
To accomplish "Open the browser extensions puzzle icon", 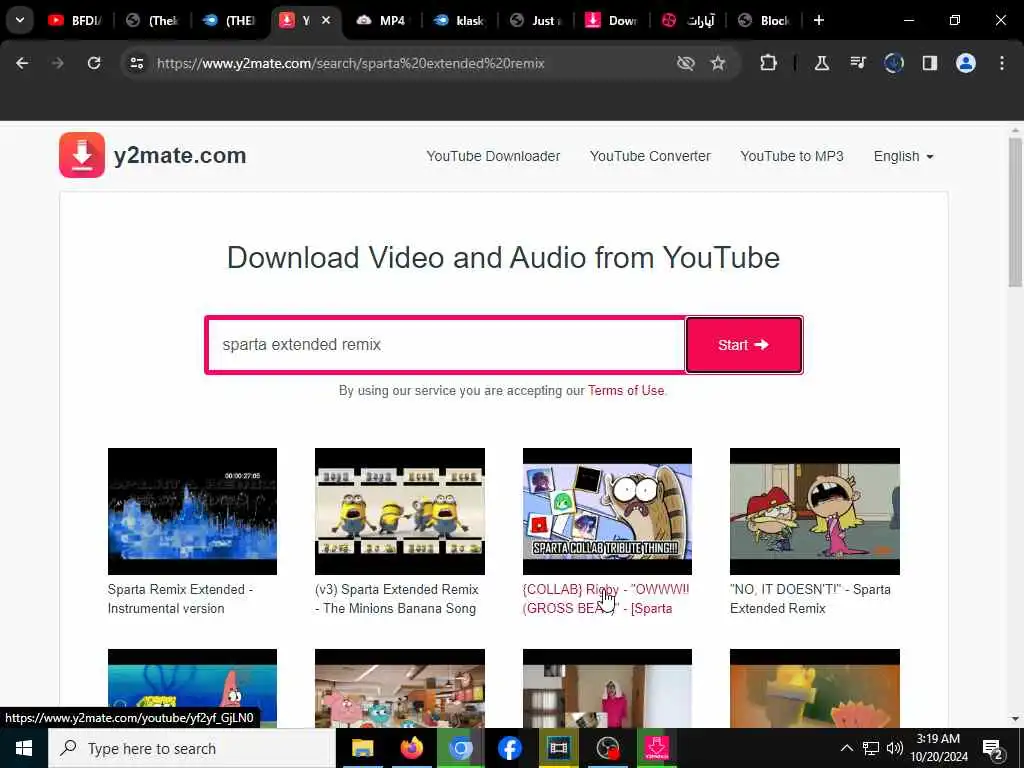I will 769,63.
